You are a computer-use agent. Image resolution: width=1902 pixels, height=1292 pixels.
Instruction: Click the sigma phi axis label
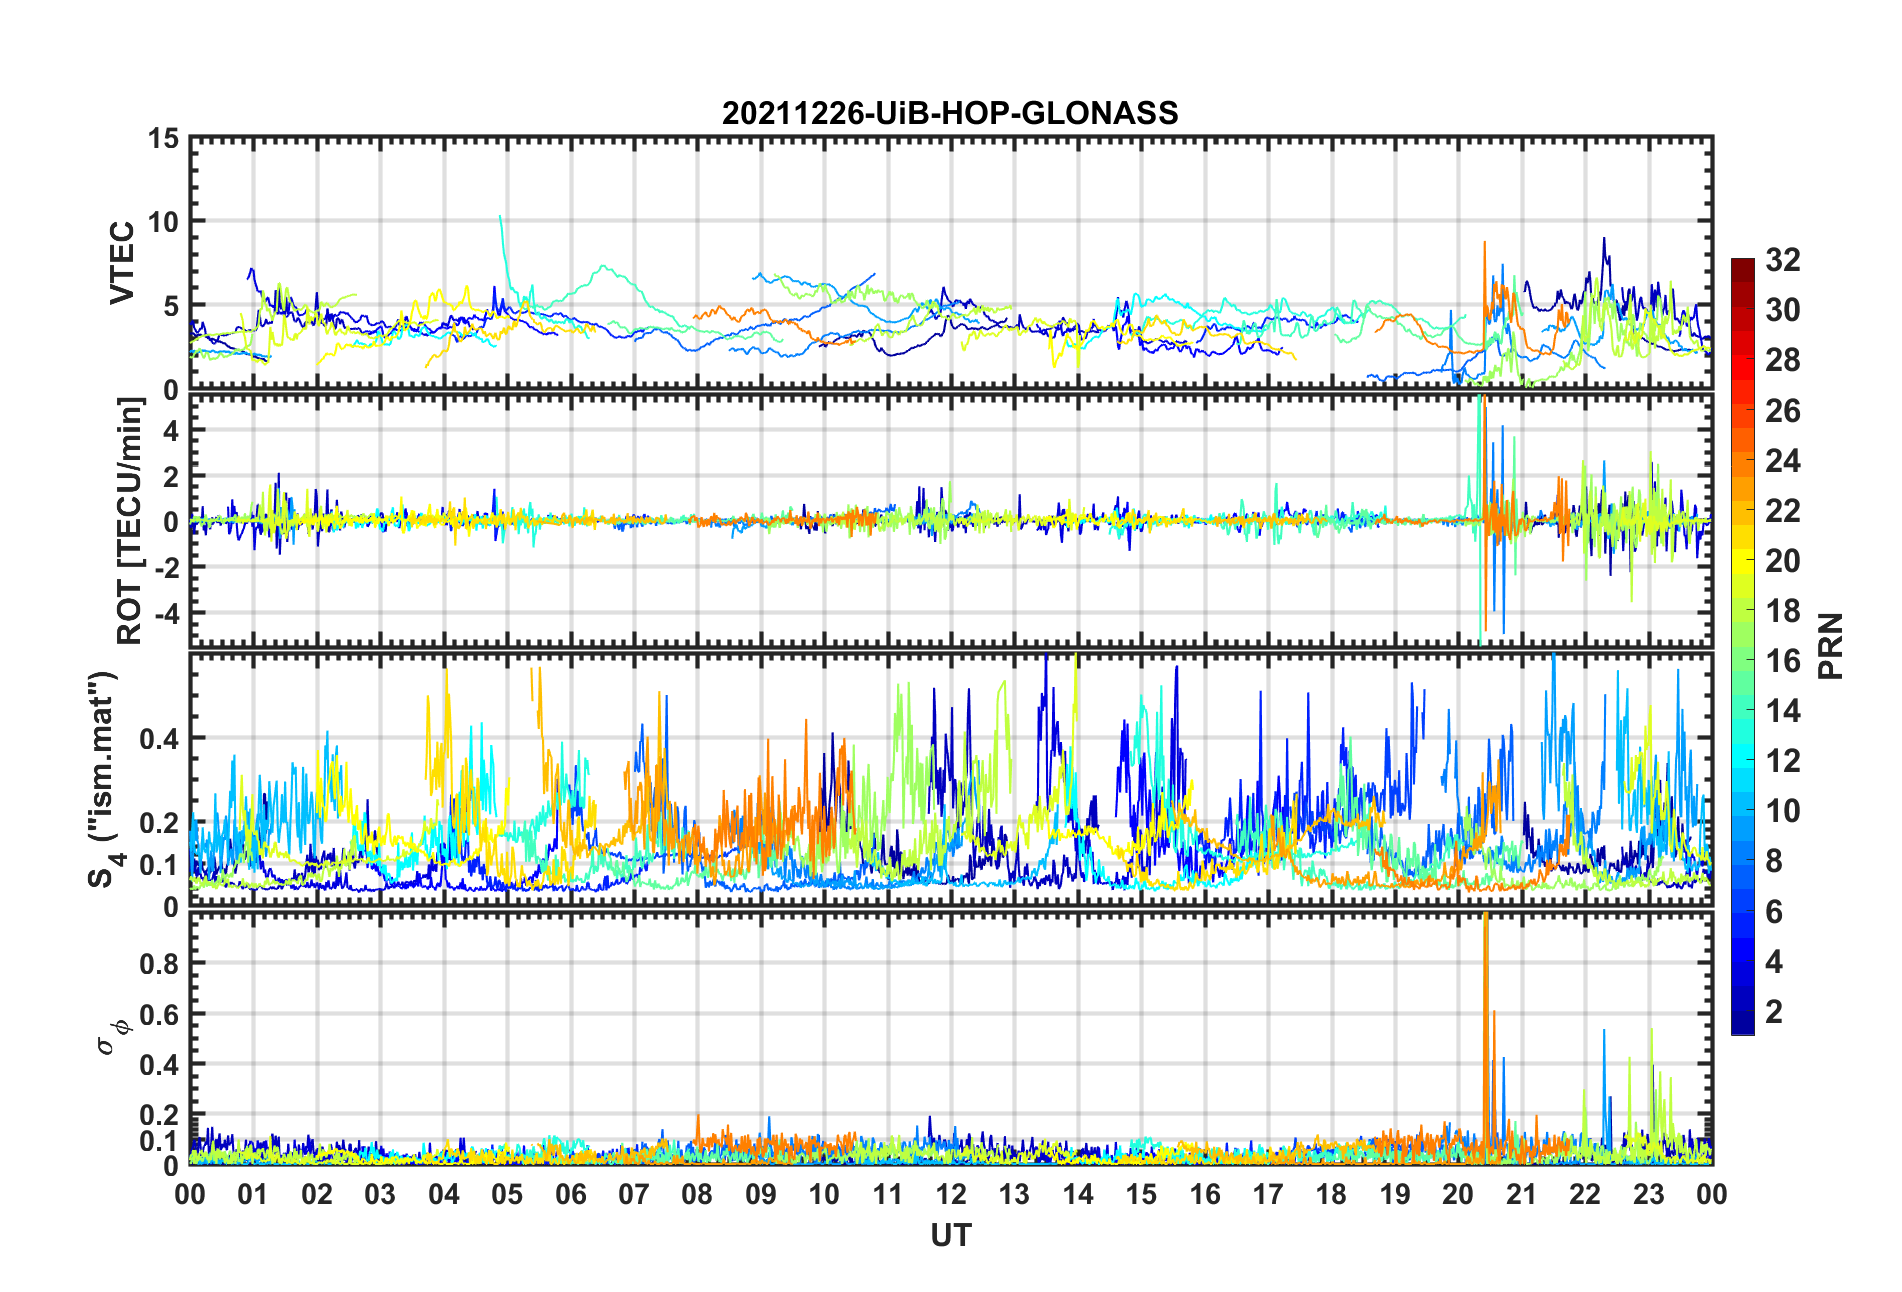[111, 1036]
